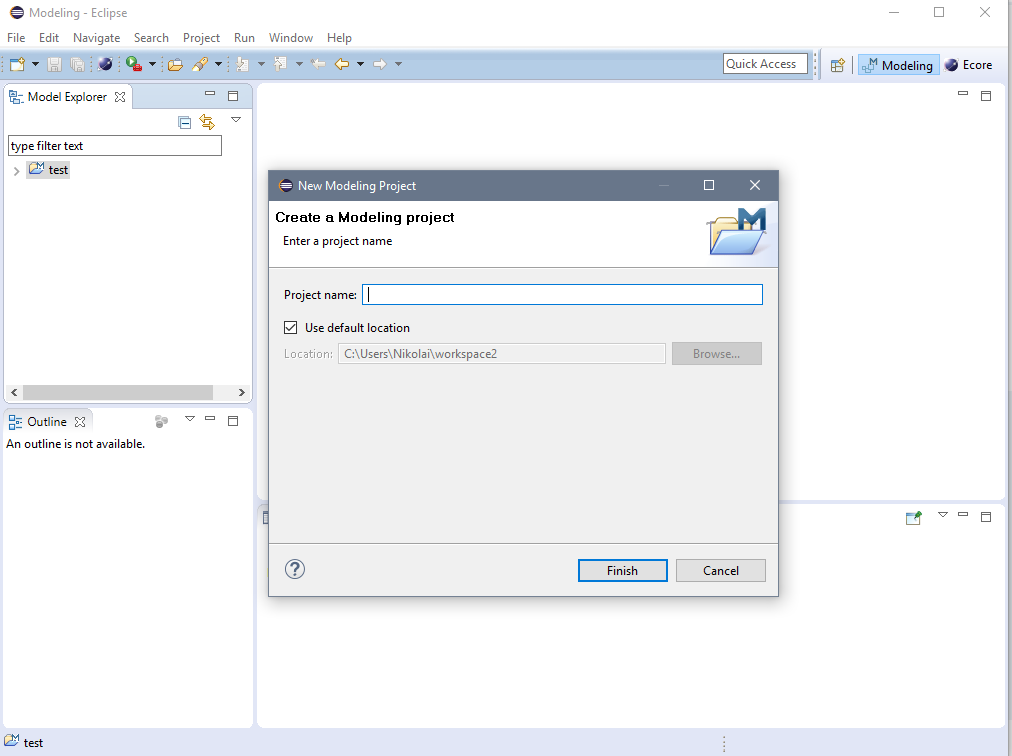The width and height of the screenshot is (1012, 756).
Task: Minimize the editor area
Action: pos(963,94)
